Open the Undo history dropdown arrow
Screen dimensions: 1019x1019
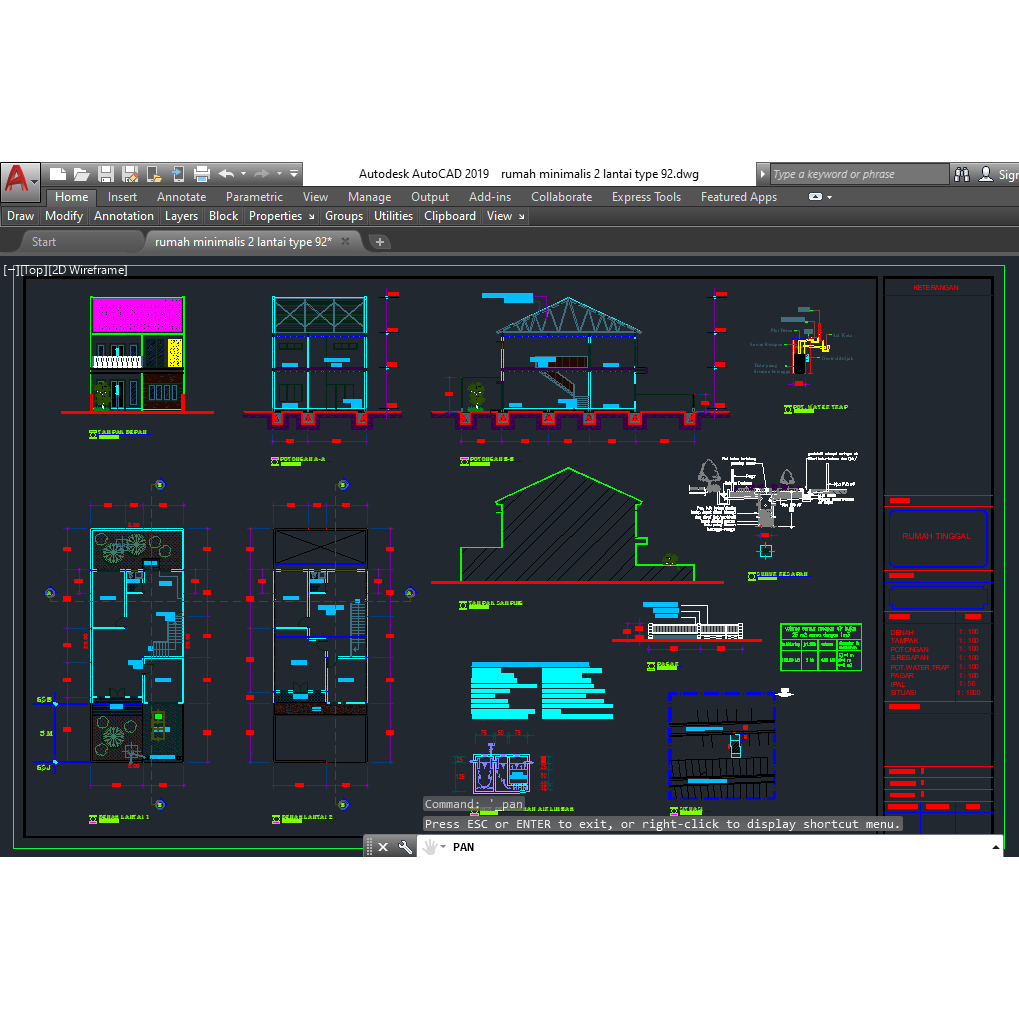pos(244,174)
